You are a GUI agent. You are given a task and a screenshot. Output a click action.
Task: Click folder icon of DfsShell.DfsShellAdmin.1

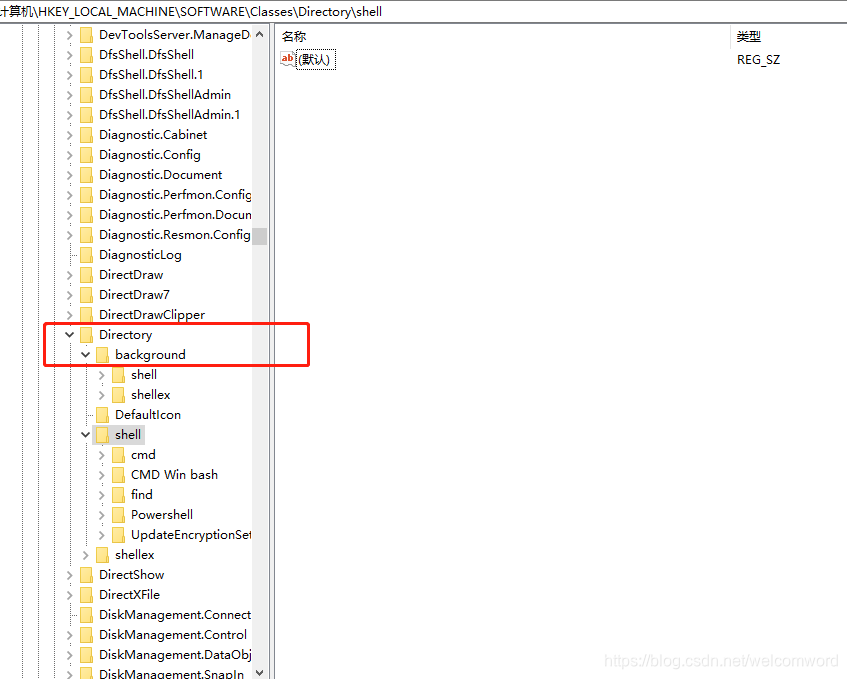coord(86,115)
